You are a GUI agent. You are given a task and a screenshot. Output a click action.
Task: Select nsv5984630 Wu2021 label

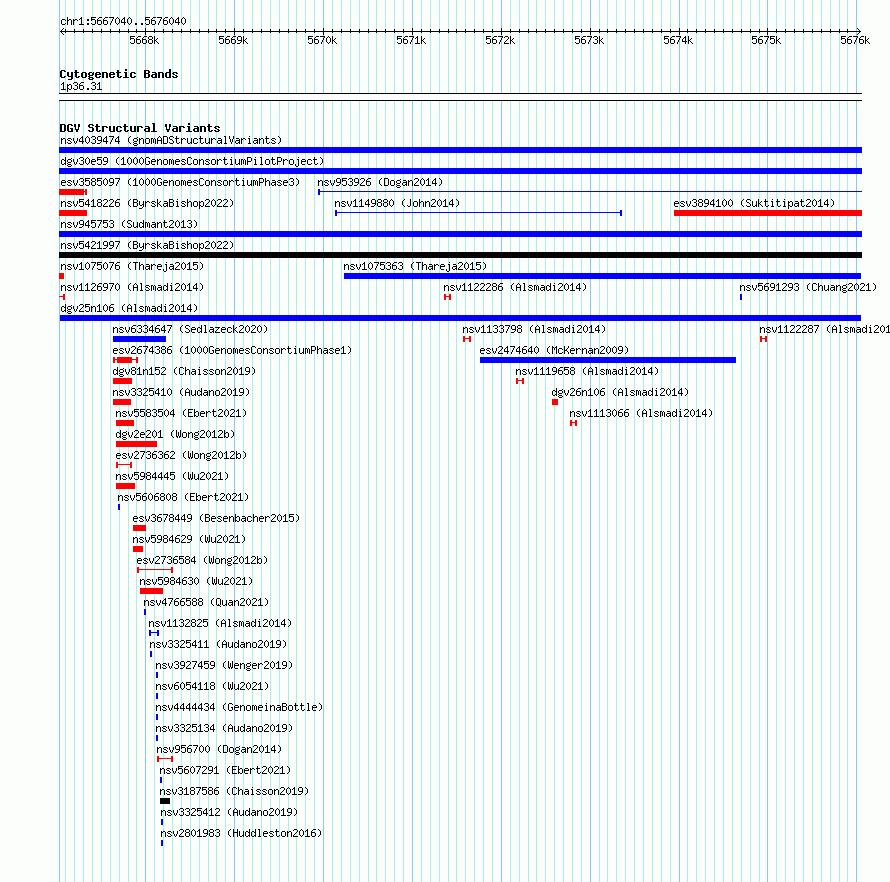[196, 581]
